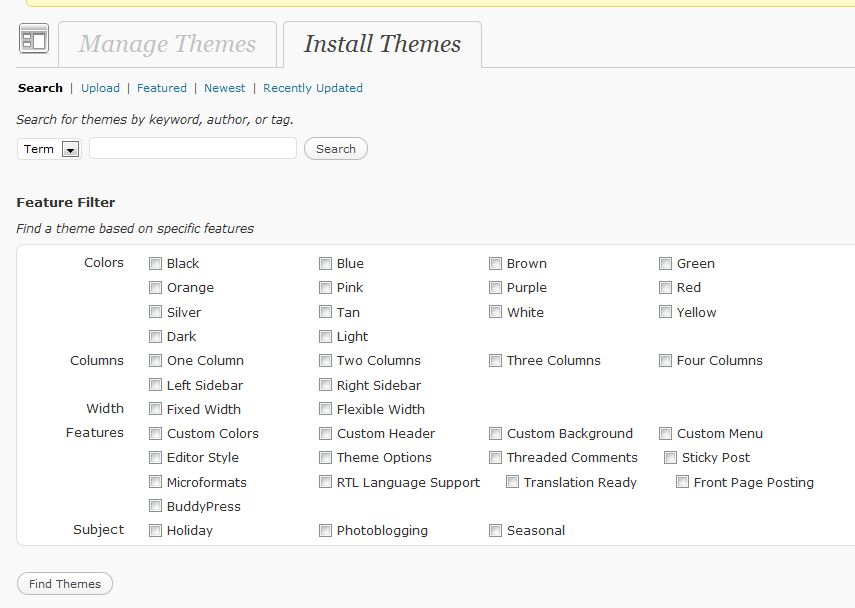
Task: Check the Custom Menu feature
Action: click(x=665, y=434)
